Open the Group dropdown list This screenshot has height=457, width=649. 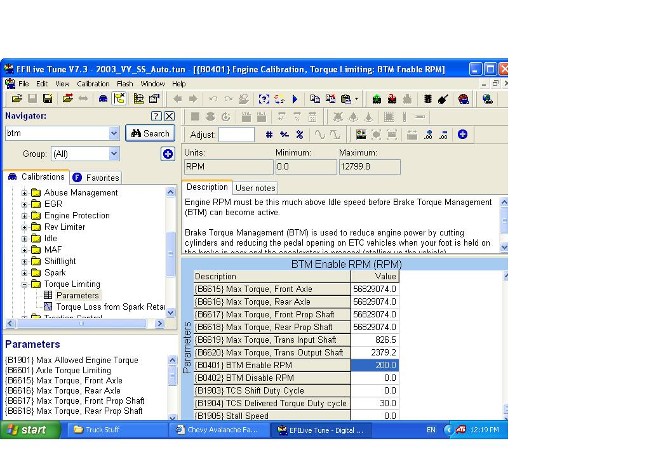click(x=113, y=154)
